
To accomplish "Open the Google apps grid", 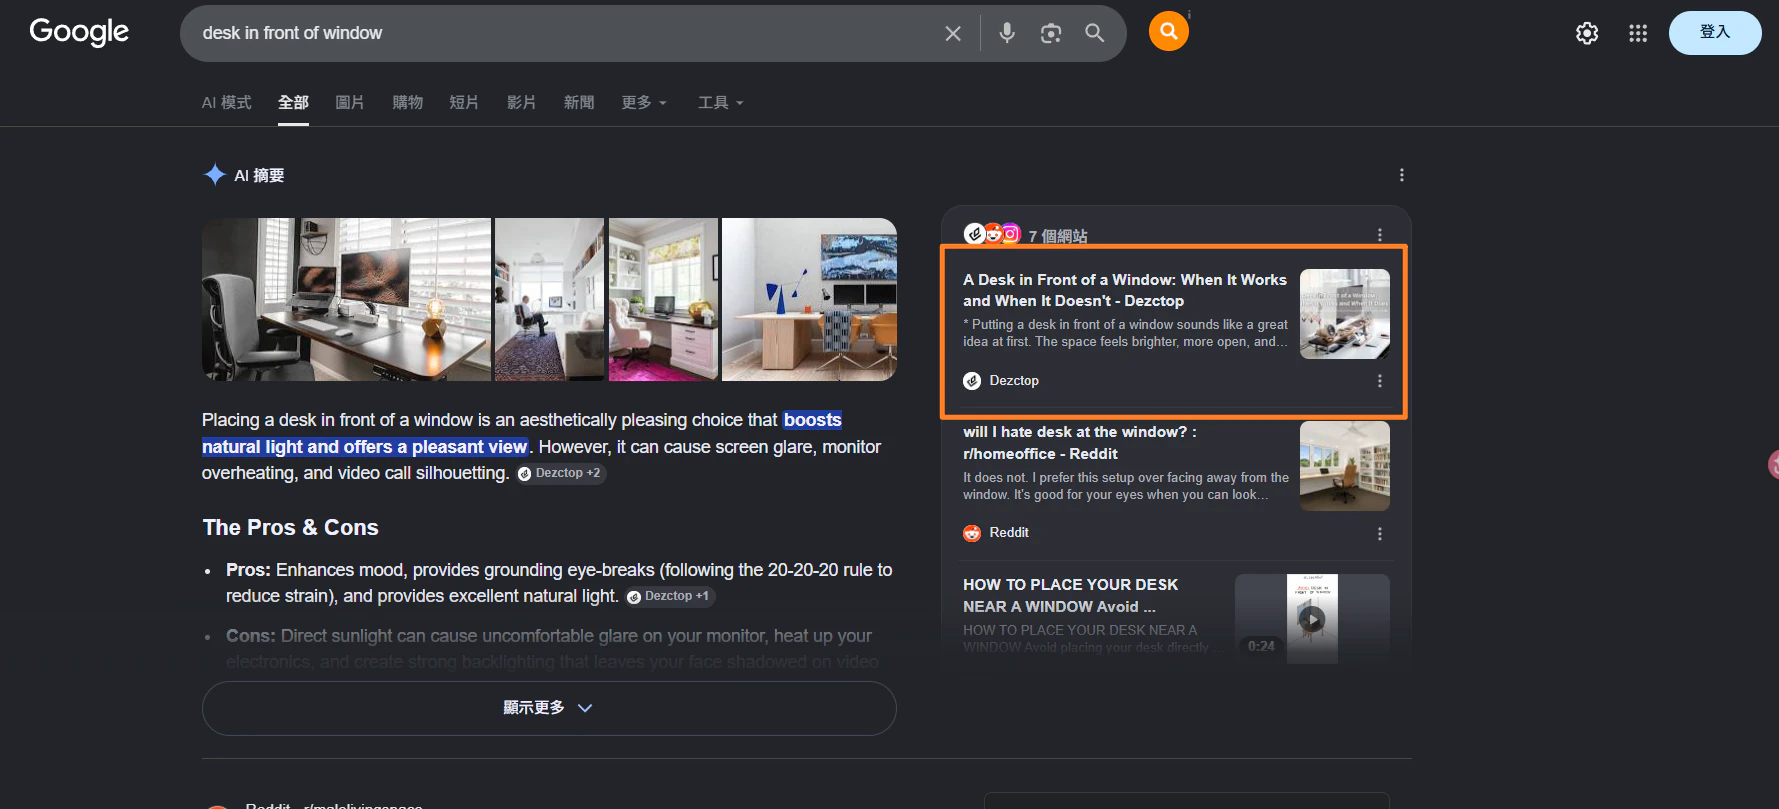I will (1638, 33).
